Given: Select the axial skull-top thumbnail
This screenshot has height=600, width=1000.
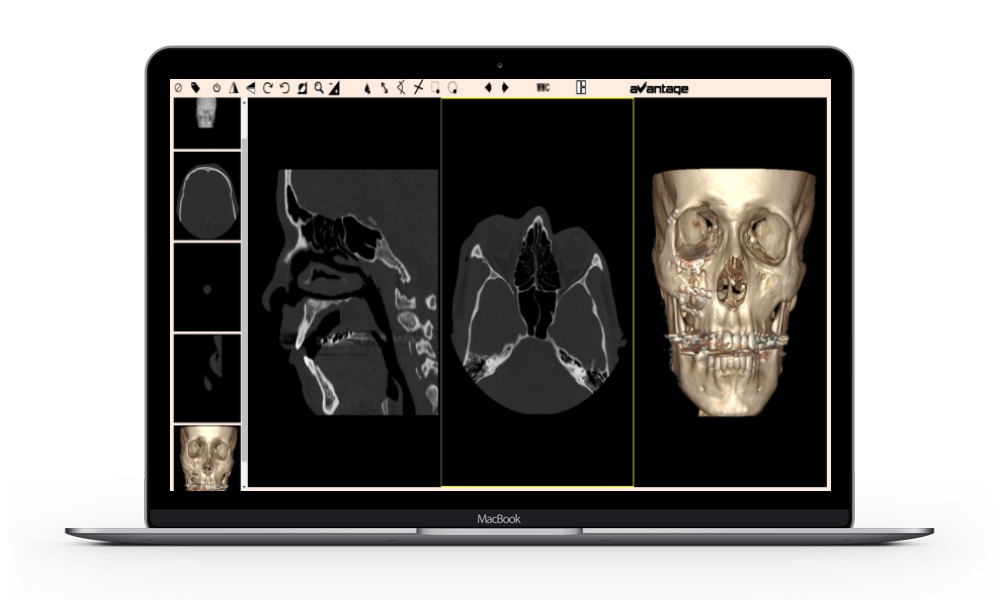Looking at the screenshot, I should tap(207, 196).
